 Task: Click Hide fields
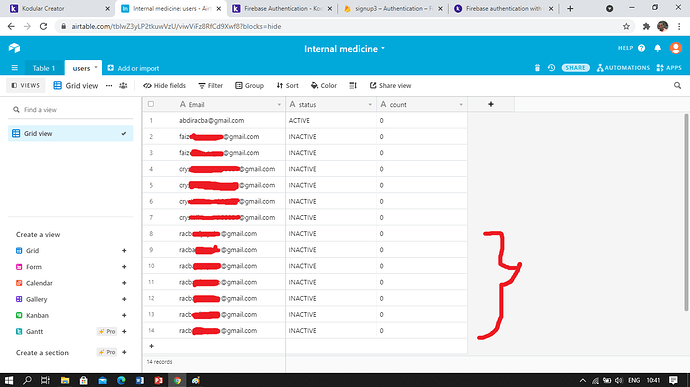click(x=164, y=85)
